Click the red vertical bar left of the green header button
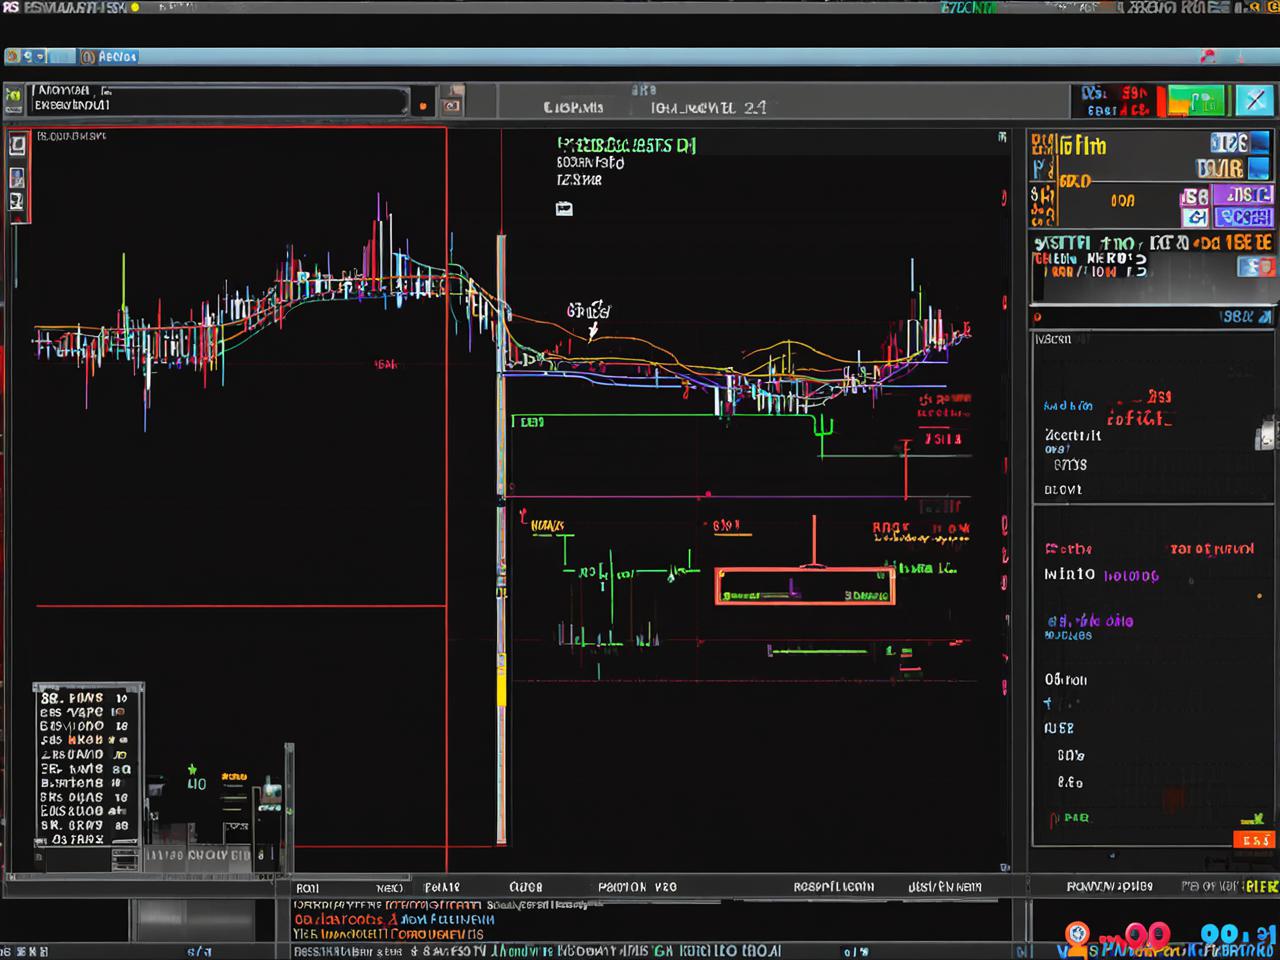1280x960 pixels. [x=1161, y=101]
